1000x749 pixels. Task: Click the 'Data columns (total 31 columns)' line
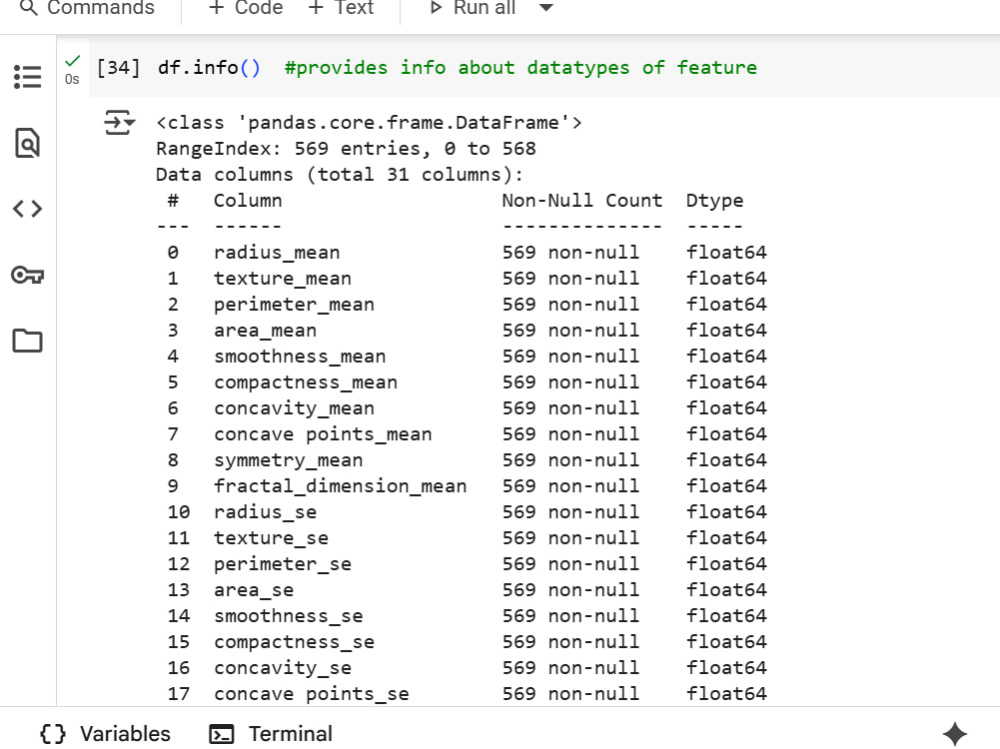click(x=340, y=175)
